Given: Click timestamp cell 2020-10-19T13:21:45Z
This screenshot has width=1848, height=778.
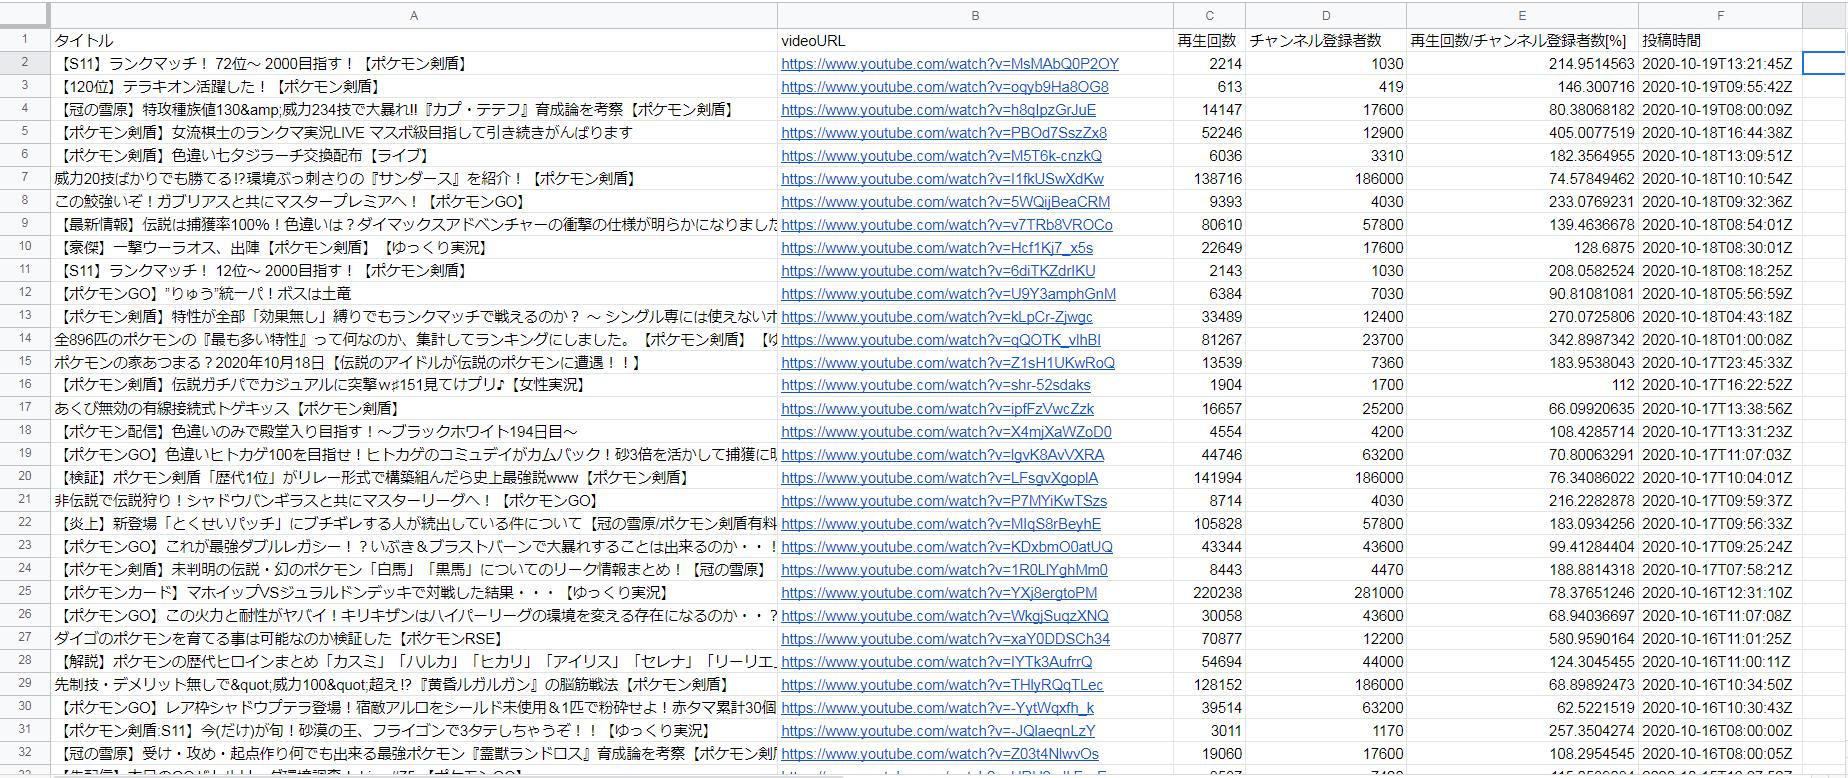Looking at the screenshot, I should [1720, 63].
